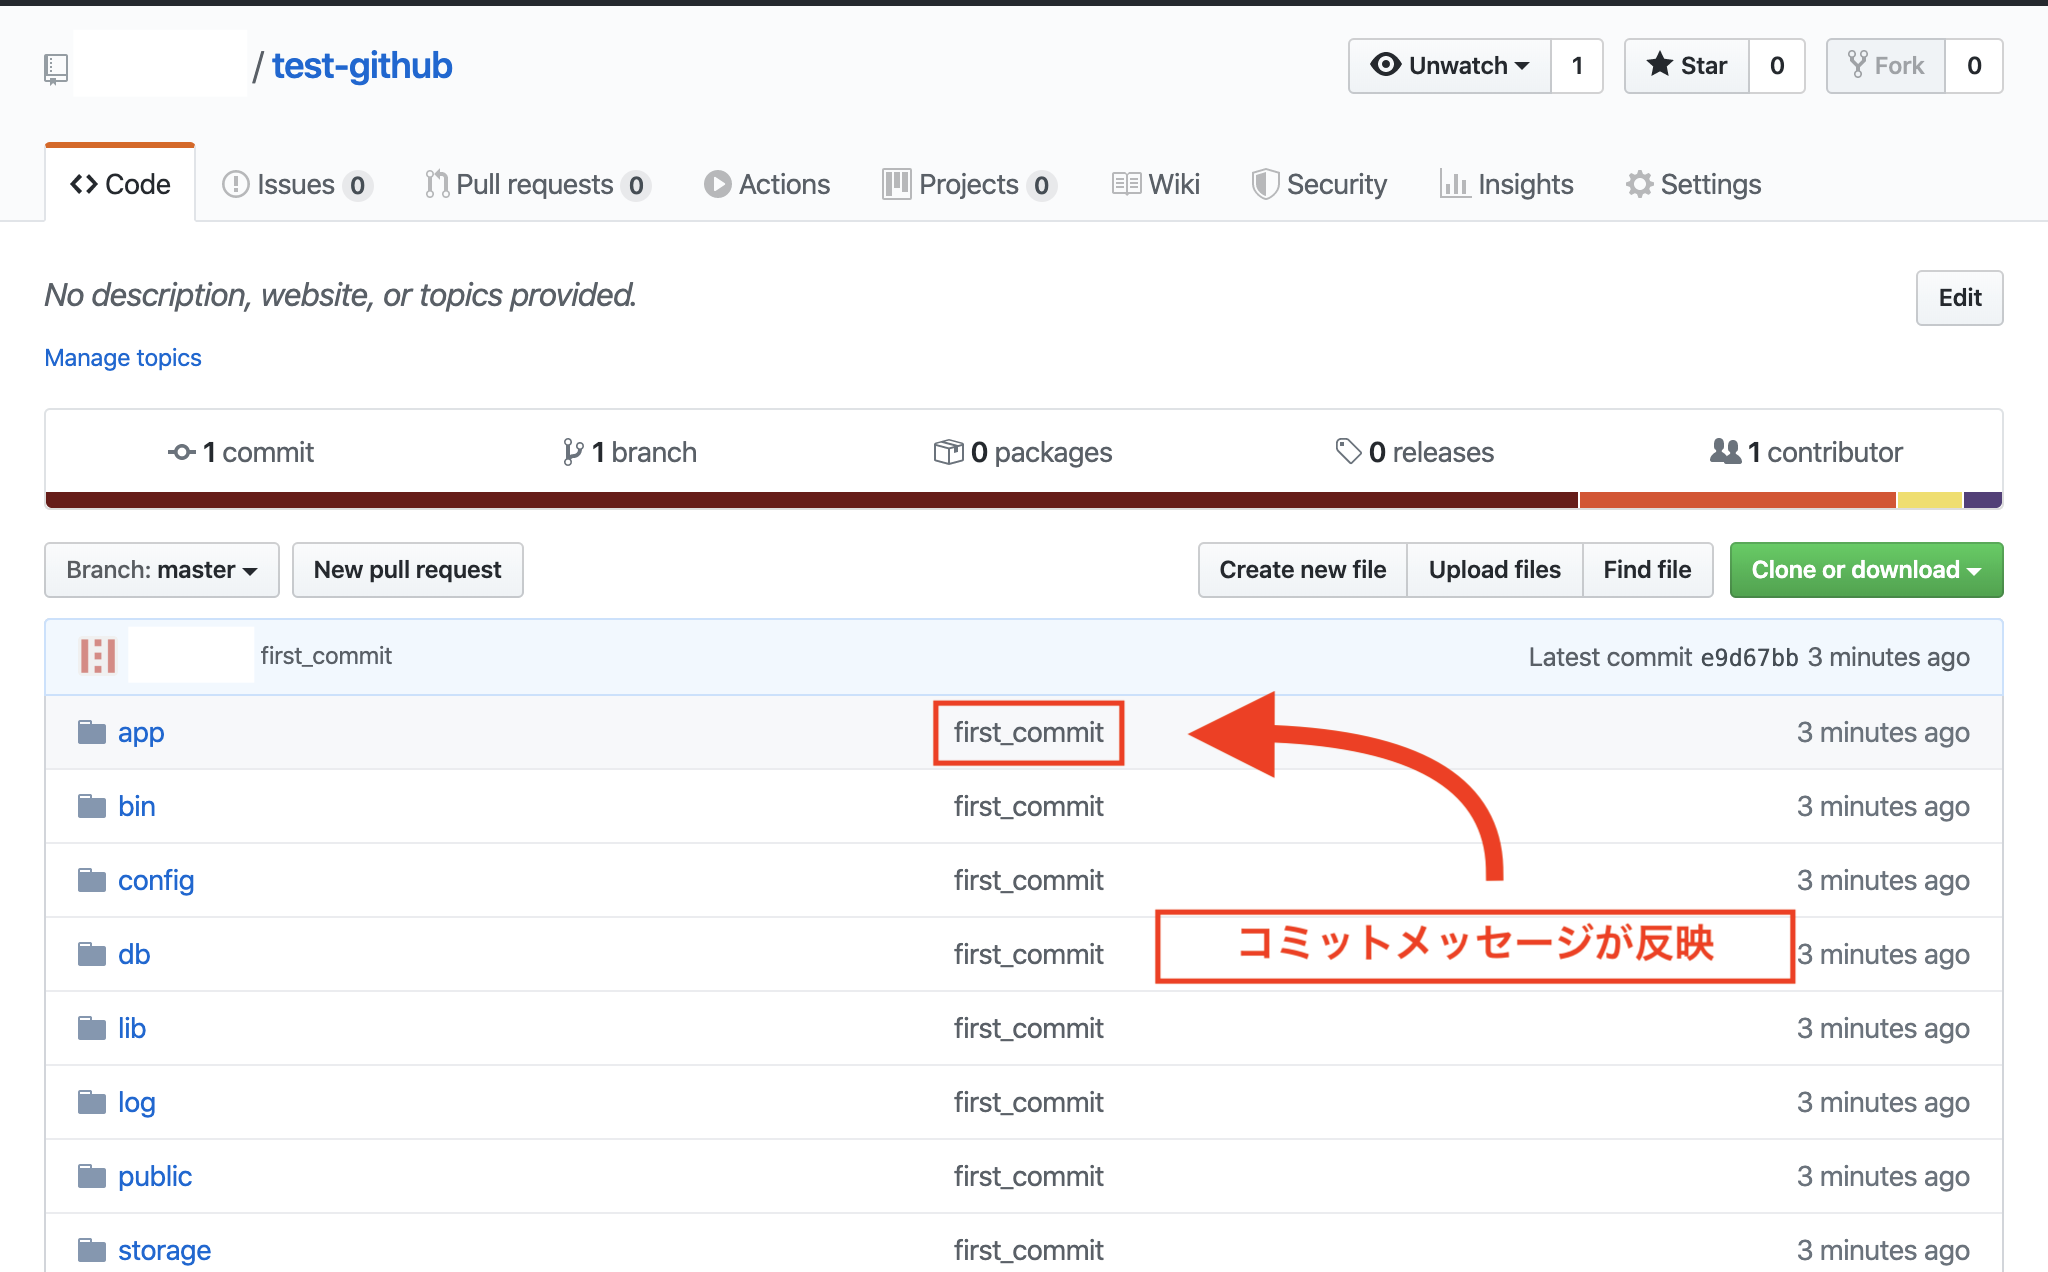Click the Manage topics link
This screenshot has width=2048, height=1272.
pos(123,358)
